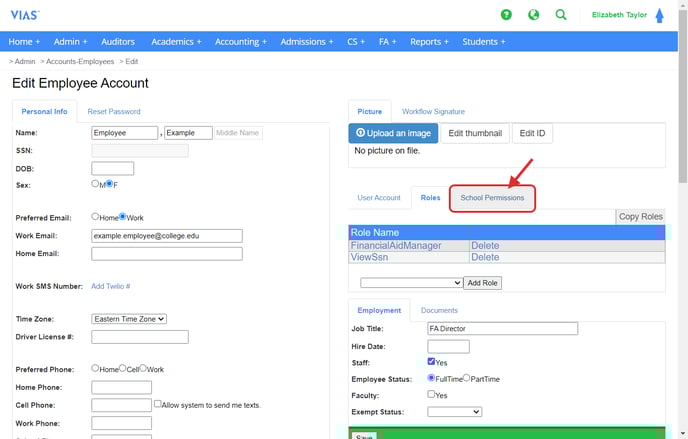Enable allow system to send texts
This screenshot has width=688, height=439.
tap(158, 405)
